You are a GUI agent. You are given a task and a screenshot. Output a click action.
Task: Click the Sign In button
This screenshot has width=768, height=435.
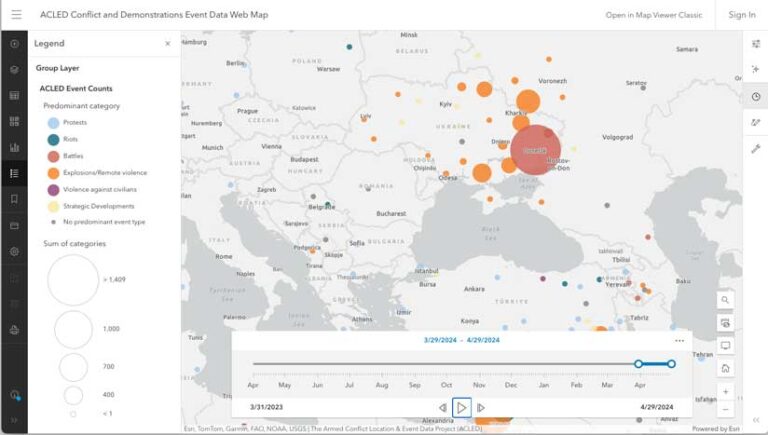tap(742, 15)
